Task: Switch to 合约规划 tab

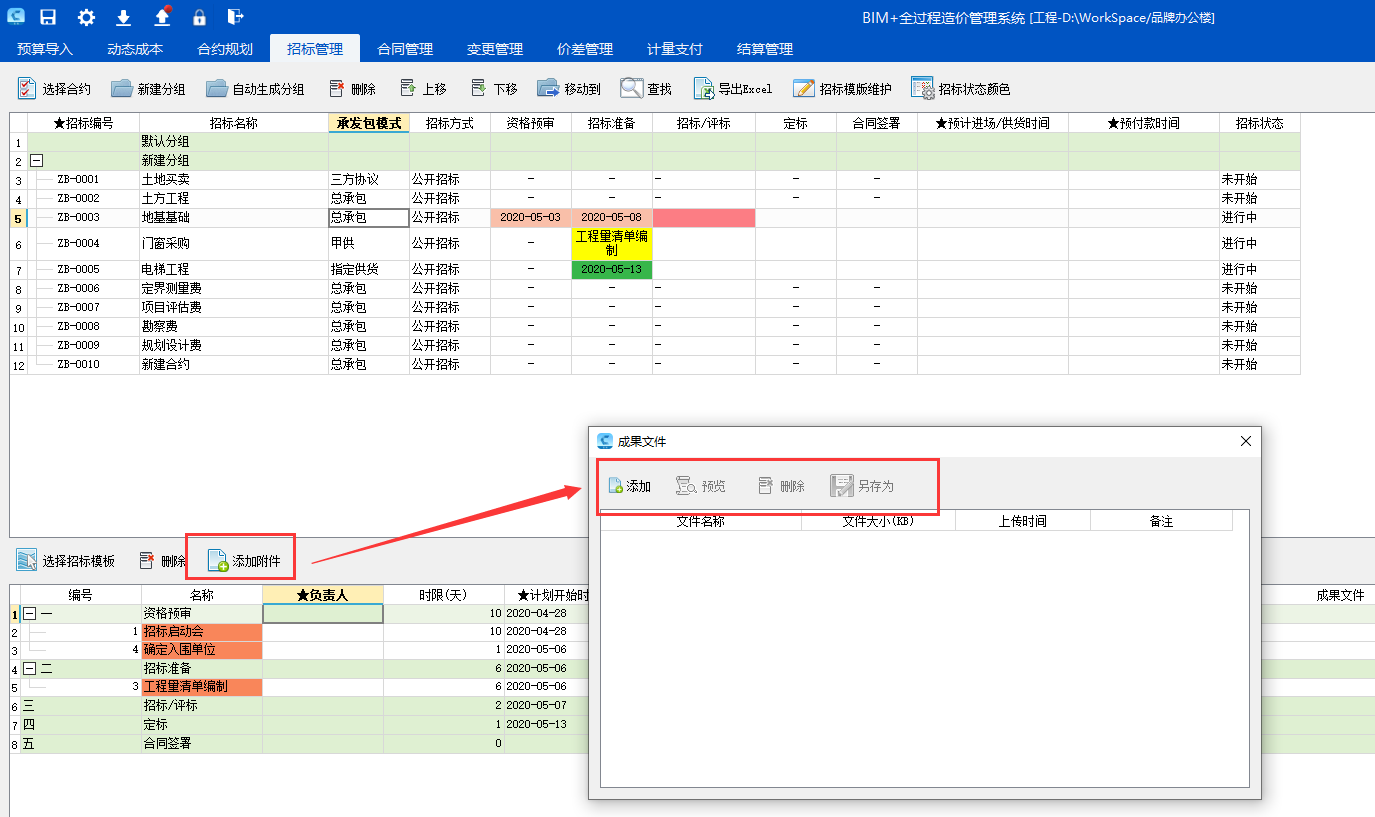Action: click(225, 49)
